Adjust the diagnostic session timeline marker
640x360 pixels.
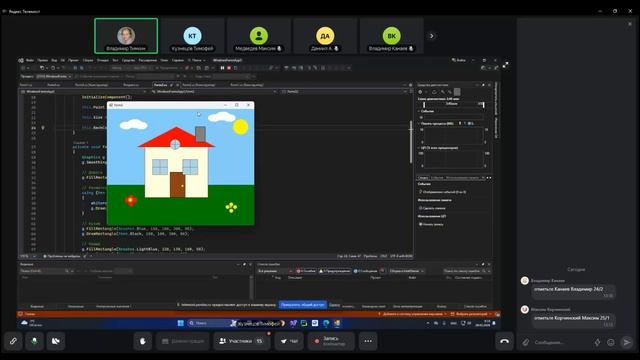(424, 105)
